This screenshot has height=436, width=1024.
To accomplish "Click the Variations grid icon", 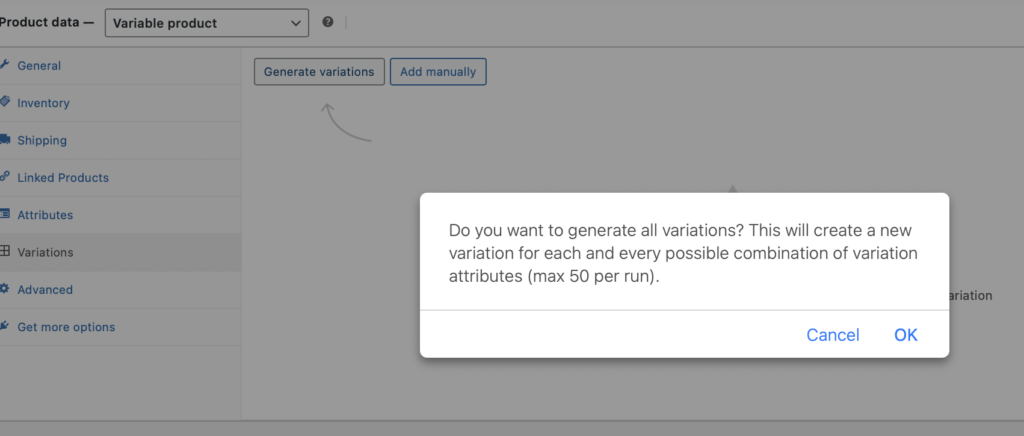I will (5, 252).
